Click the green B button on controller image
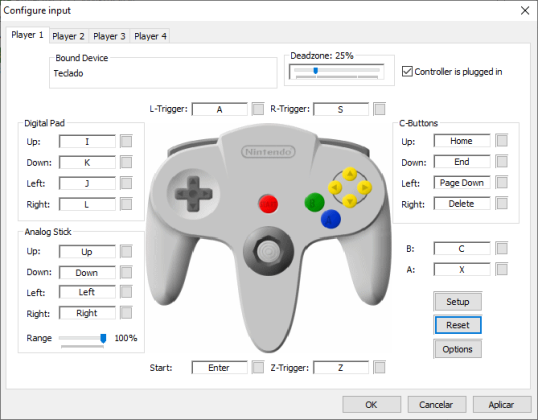538x420 pixels. pyautogui.click(x=314, y=202)
